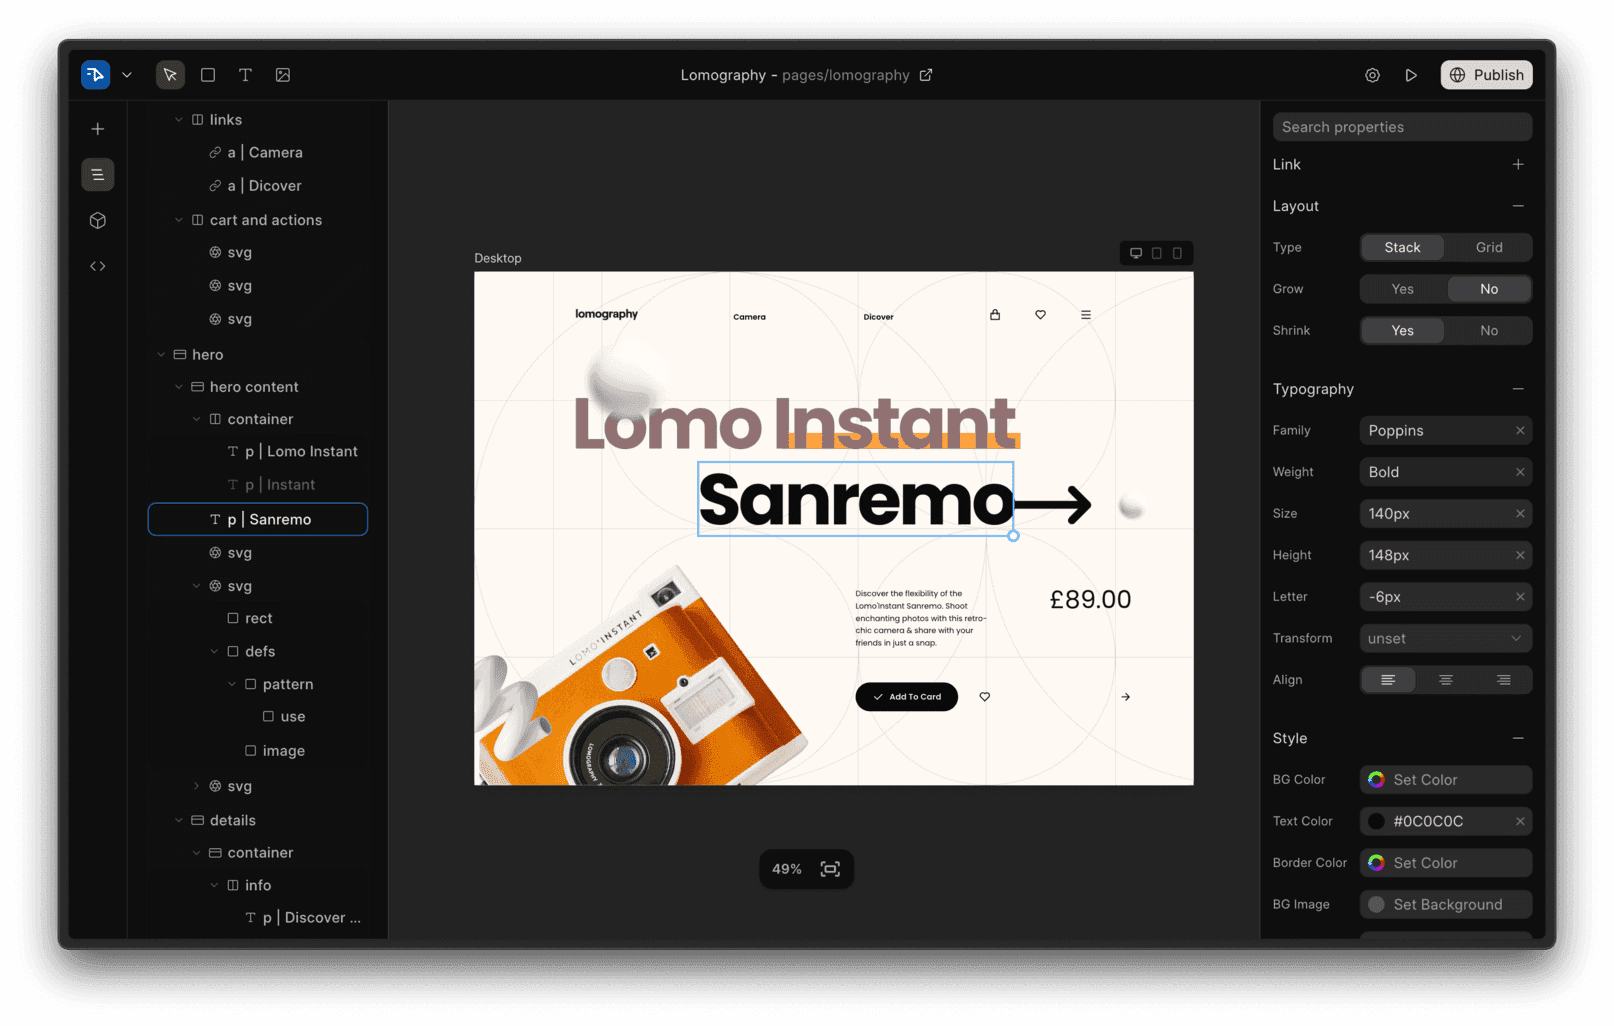Open the navigator layers panel icon

[x=98, y=175]
